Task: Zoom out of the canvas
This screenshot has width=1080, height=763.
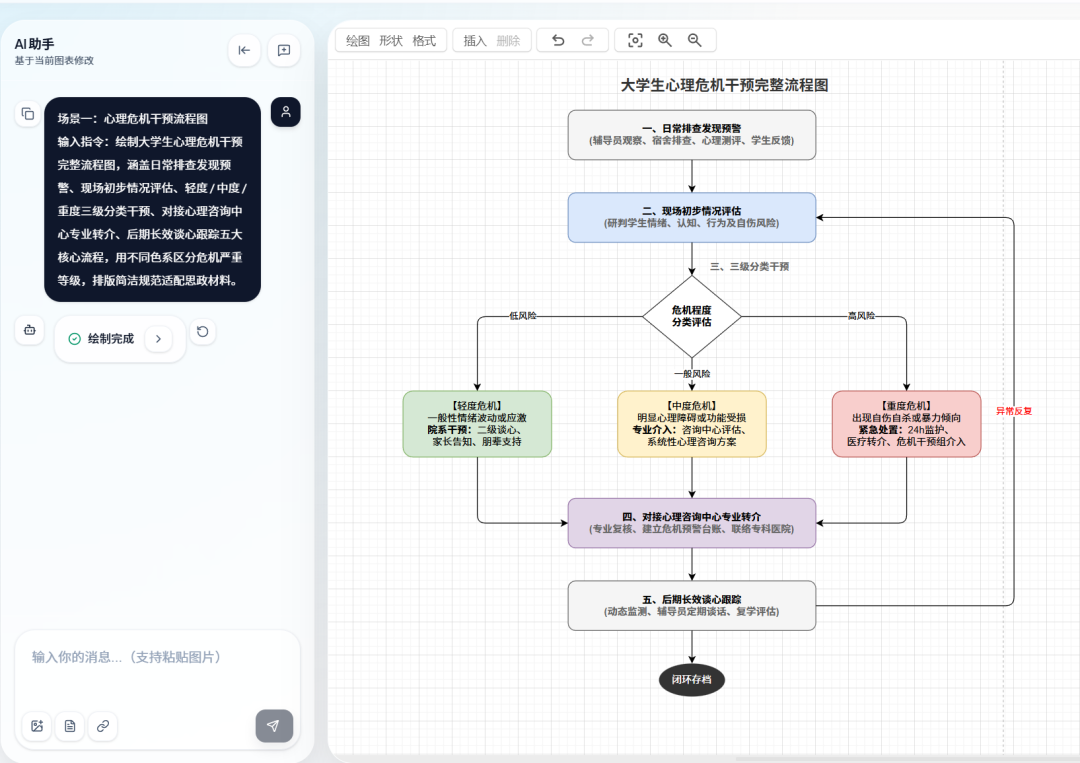Action: pyautogui.click(x=694, y=41)
